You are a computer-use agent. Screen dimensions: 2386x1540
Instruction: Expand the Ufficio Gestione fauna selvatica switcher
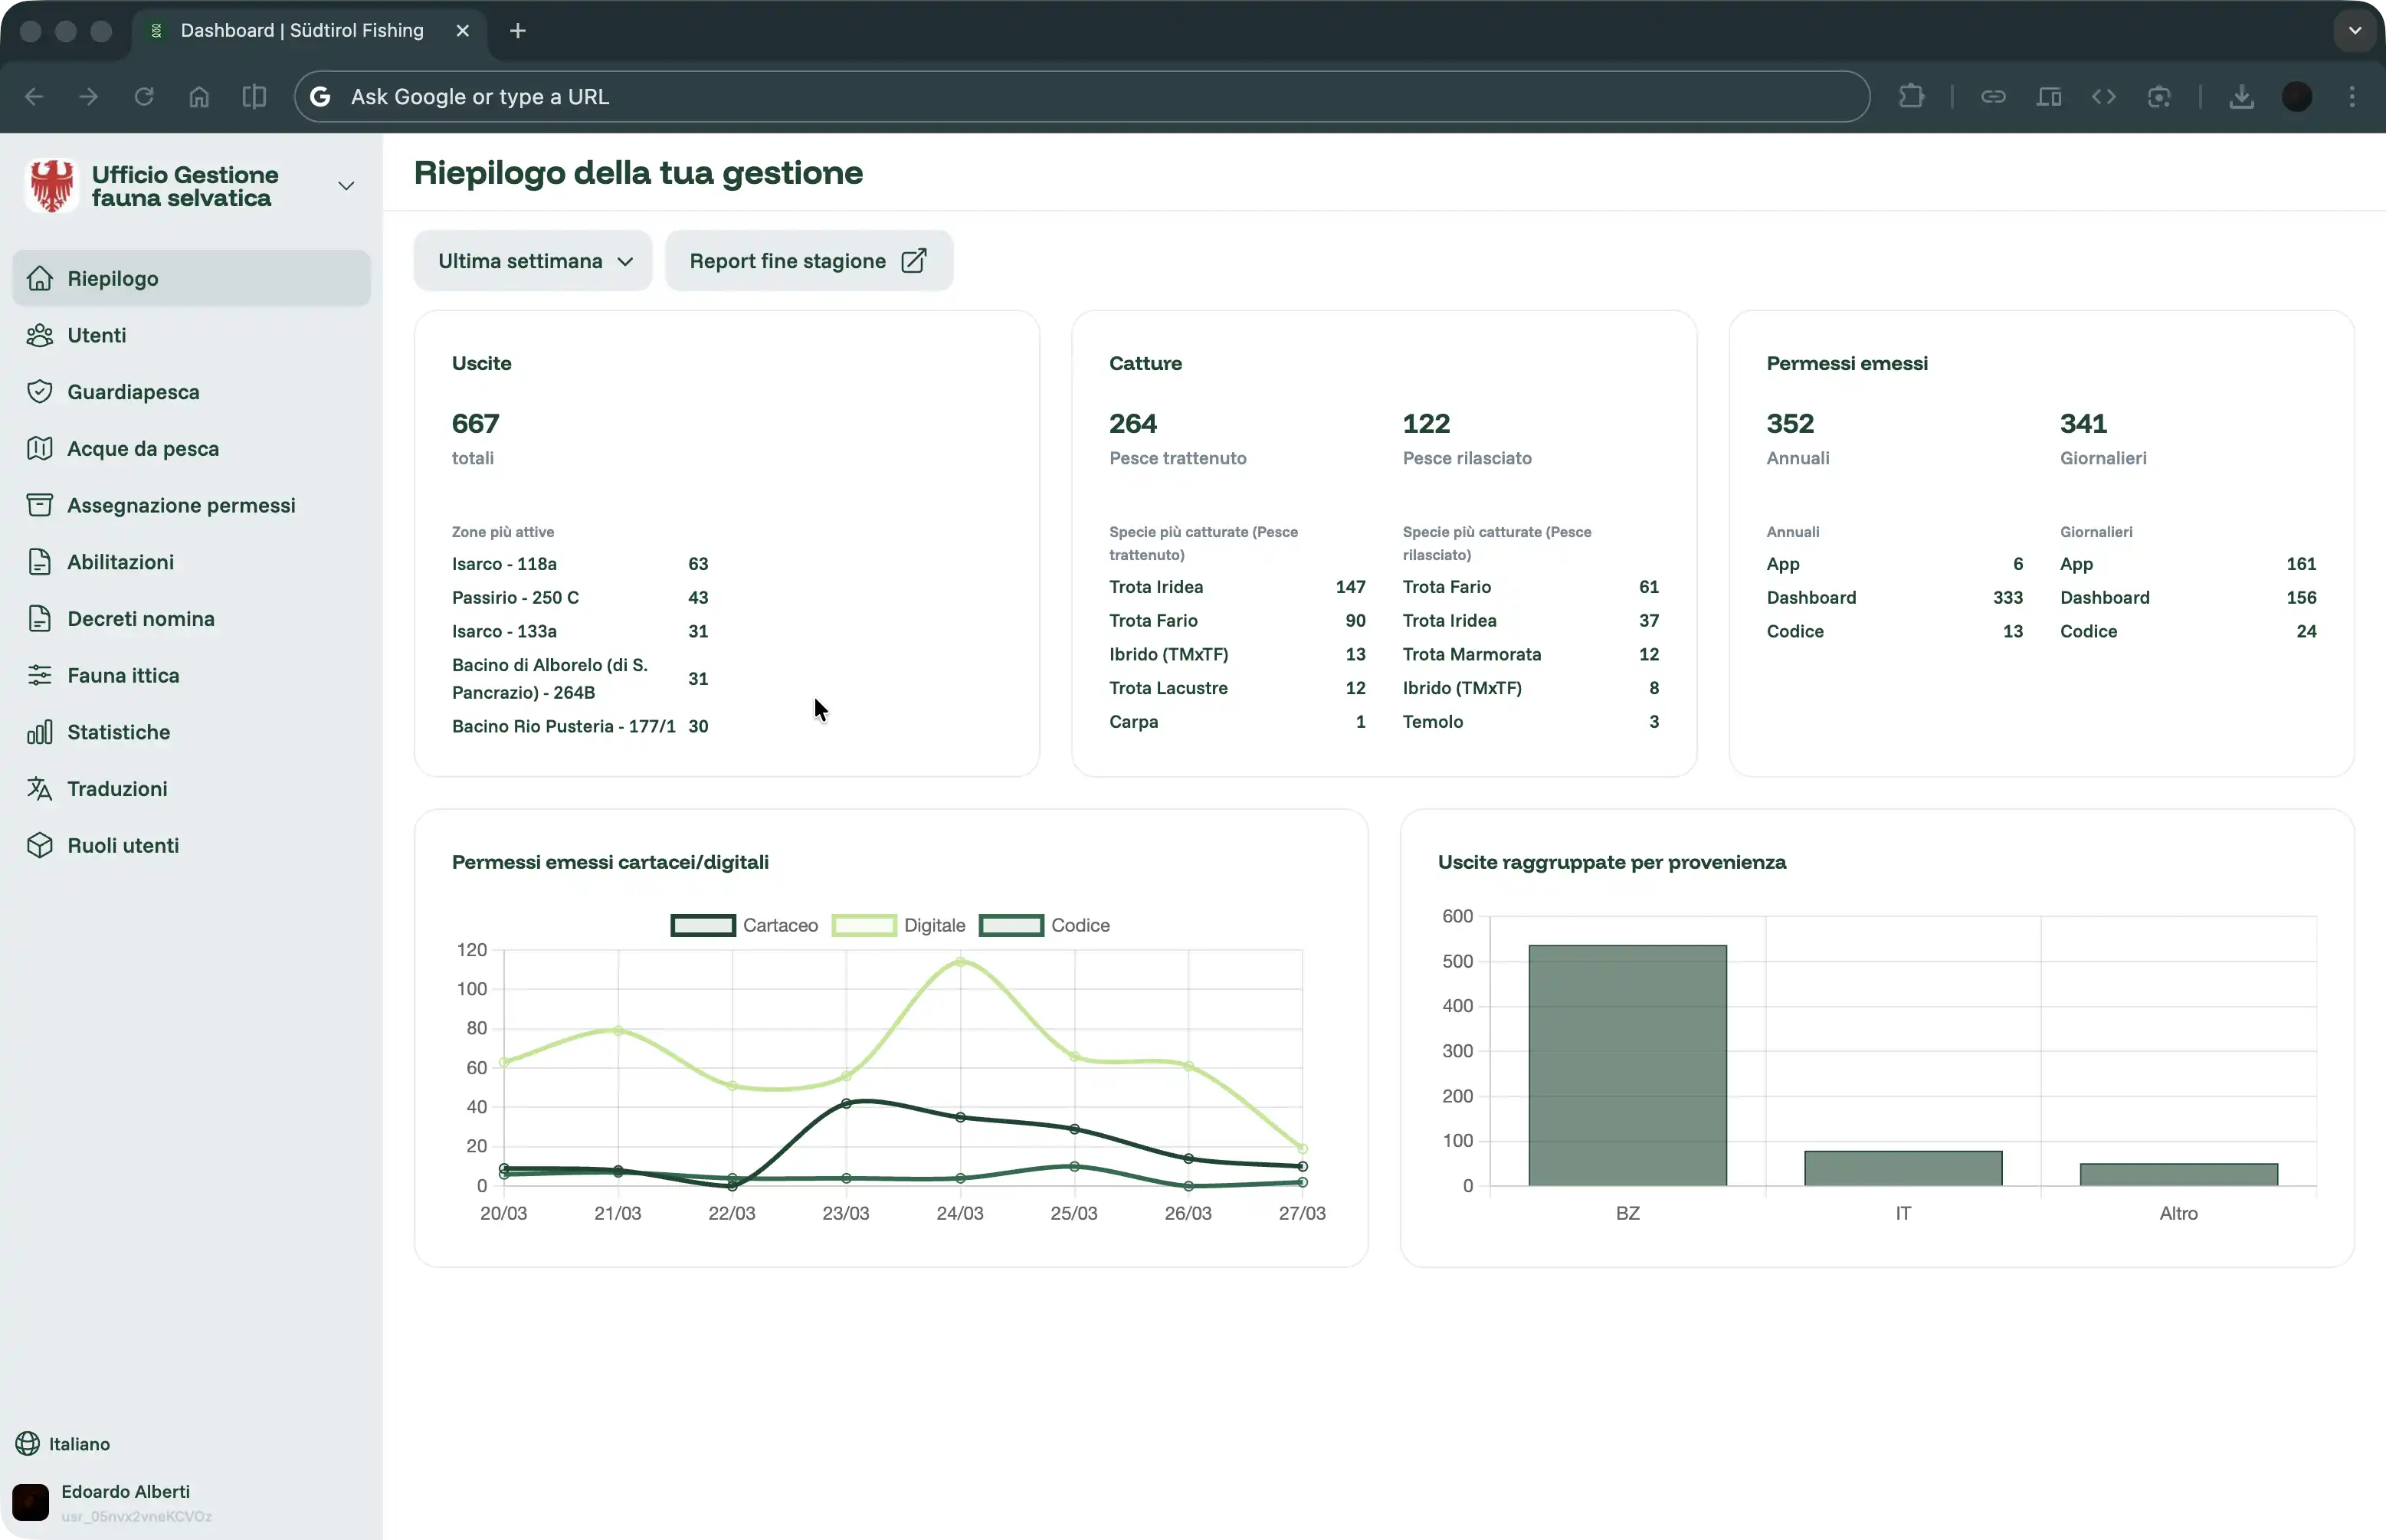346,186
